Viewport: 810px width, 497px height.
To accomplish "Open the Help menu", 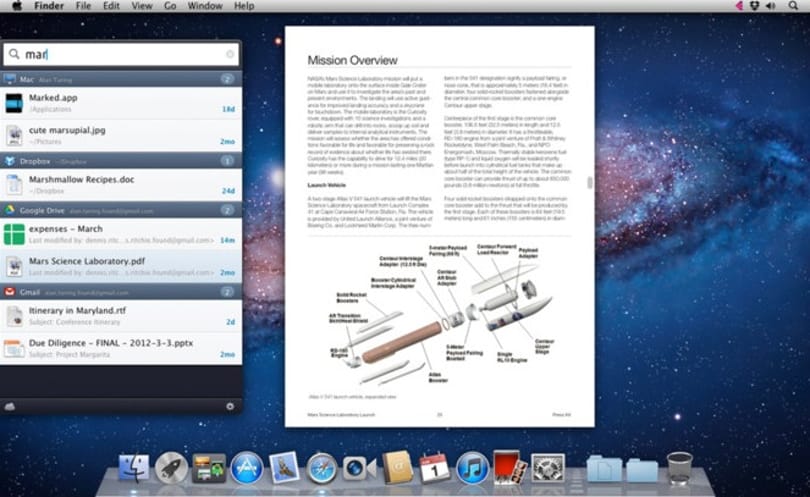I will [x=244, y=6].
